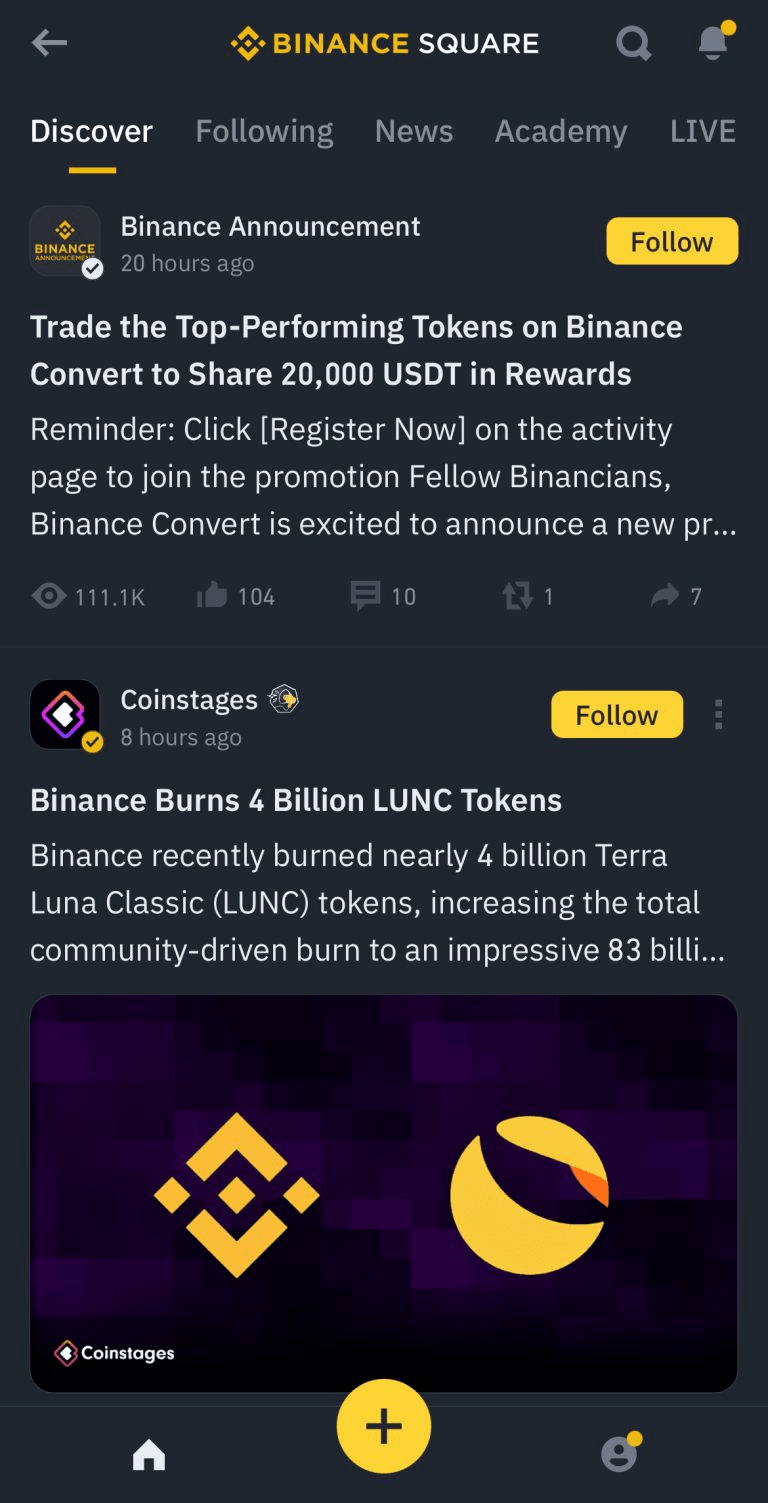Open notifications bell icon

click(713, 43)
